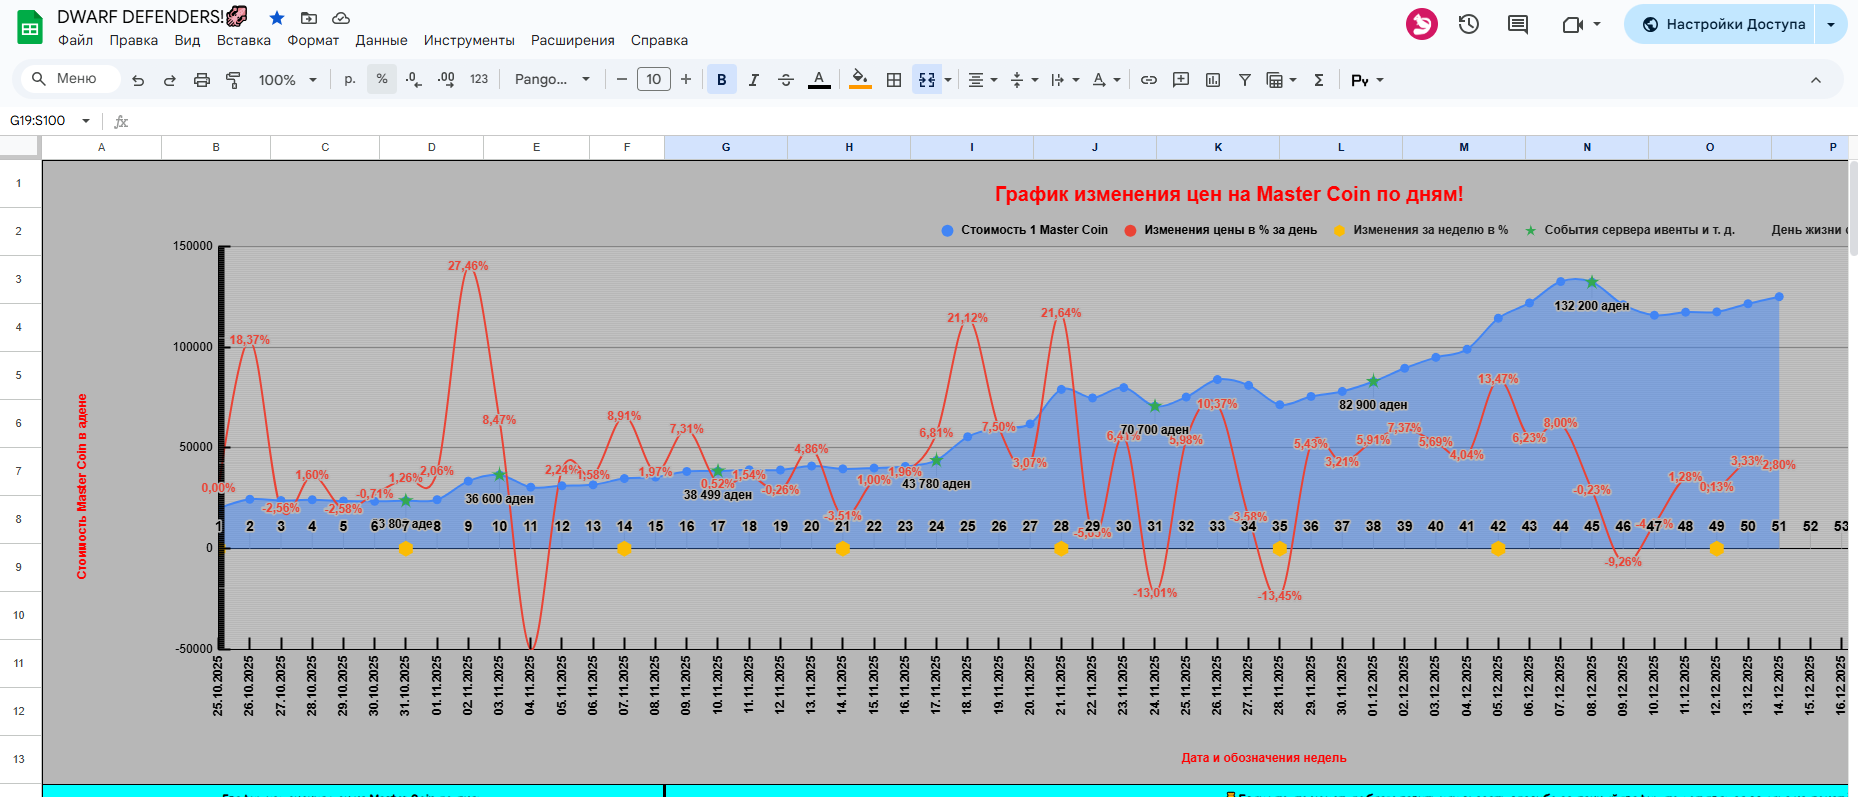
Task: Open version history clock icon
Action: (x=1468, y=24)
